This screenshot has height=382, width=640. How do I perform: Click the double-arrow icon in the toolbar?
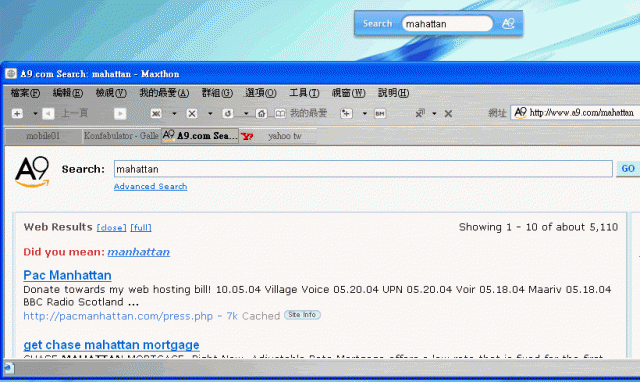click(x=156, y=113)
